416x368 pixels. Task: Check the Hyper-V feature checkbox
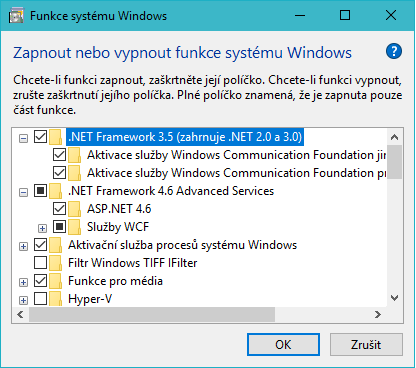point(41,299)
